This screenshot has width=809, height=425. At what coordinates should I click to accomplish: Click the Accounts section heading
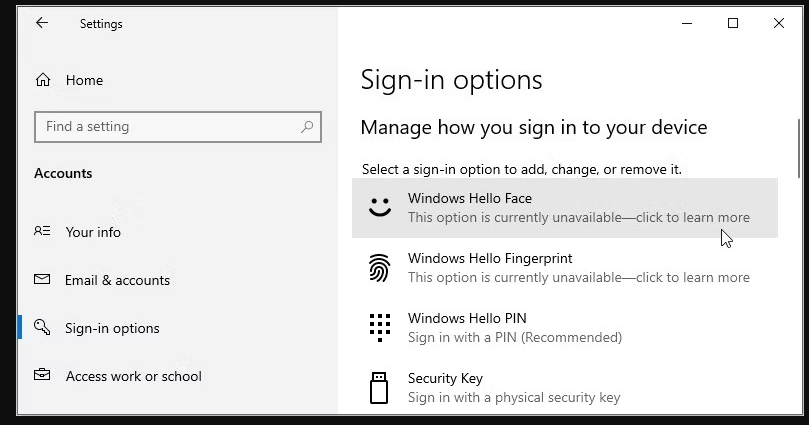pos(63,173)
